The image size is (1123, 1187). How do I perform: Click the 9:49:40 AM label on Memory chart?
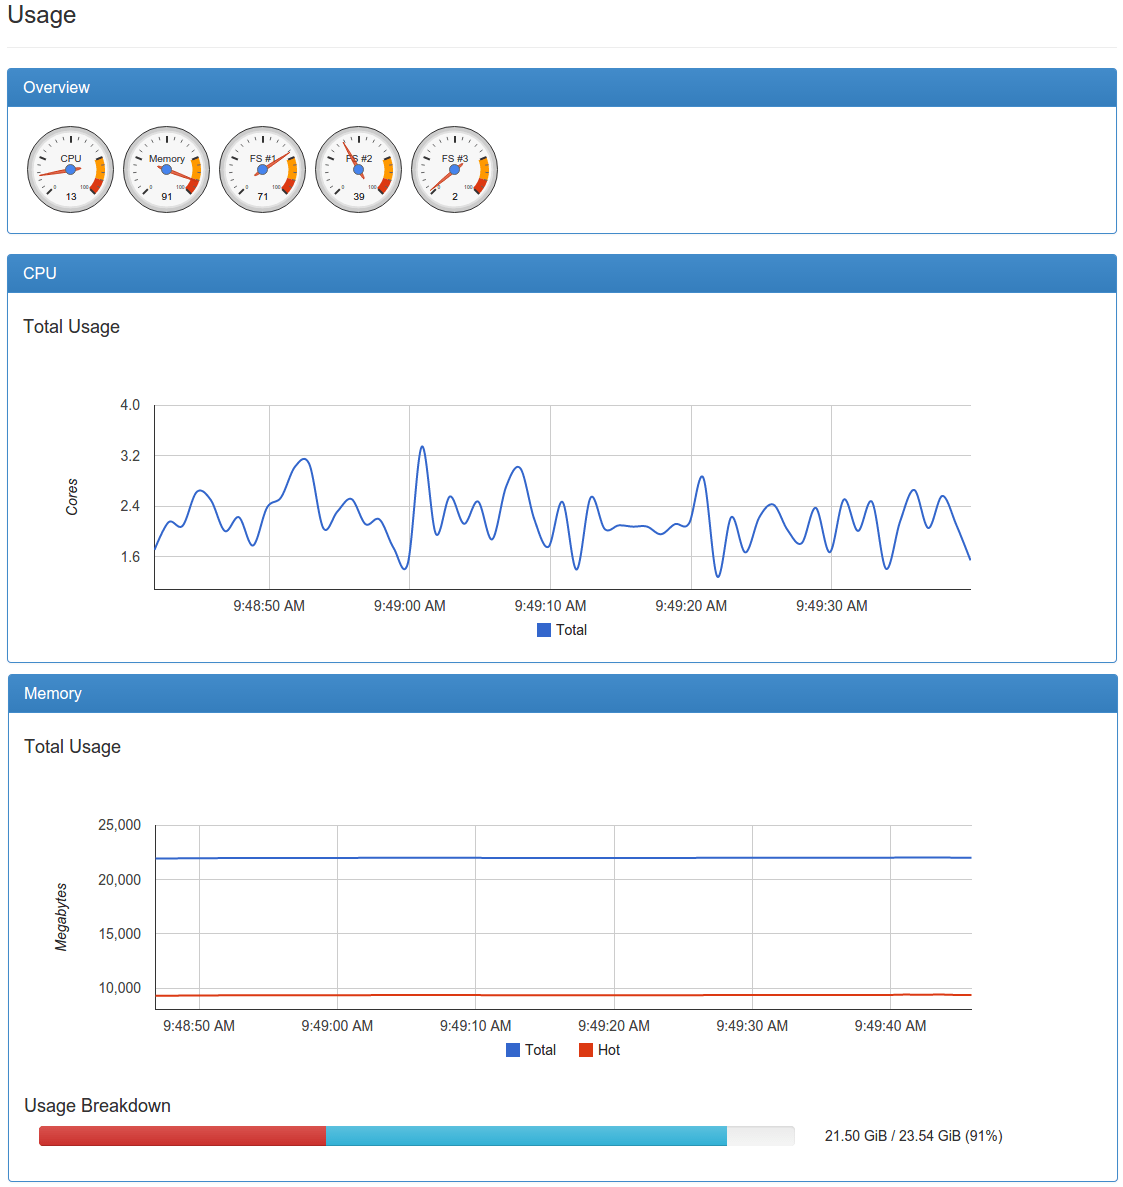890,1026
